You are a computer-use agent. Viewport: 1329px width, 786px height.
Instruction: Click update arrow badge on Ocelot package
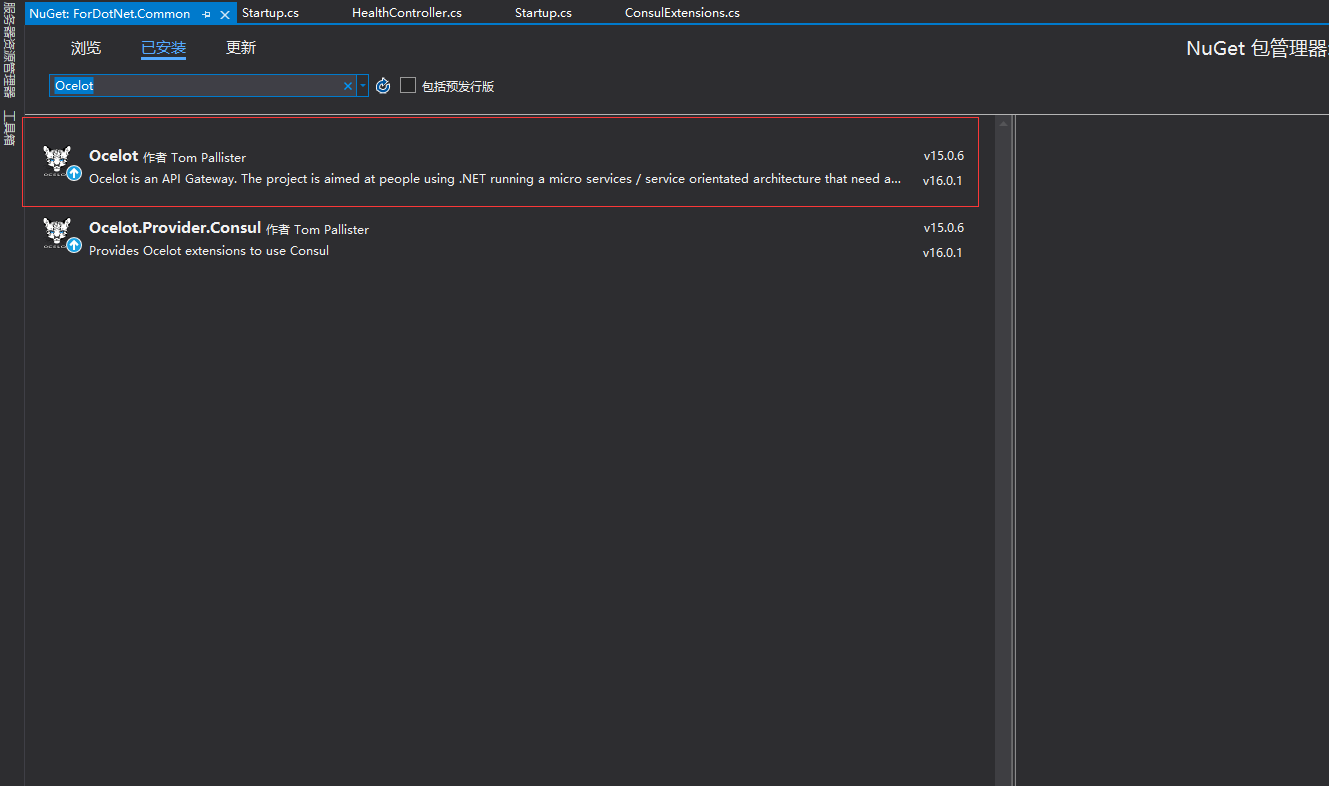click(74, 173)
